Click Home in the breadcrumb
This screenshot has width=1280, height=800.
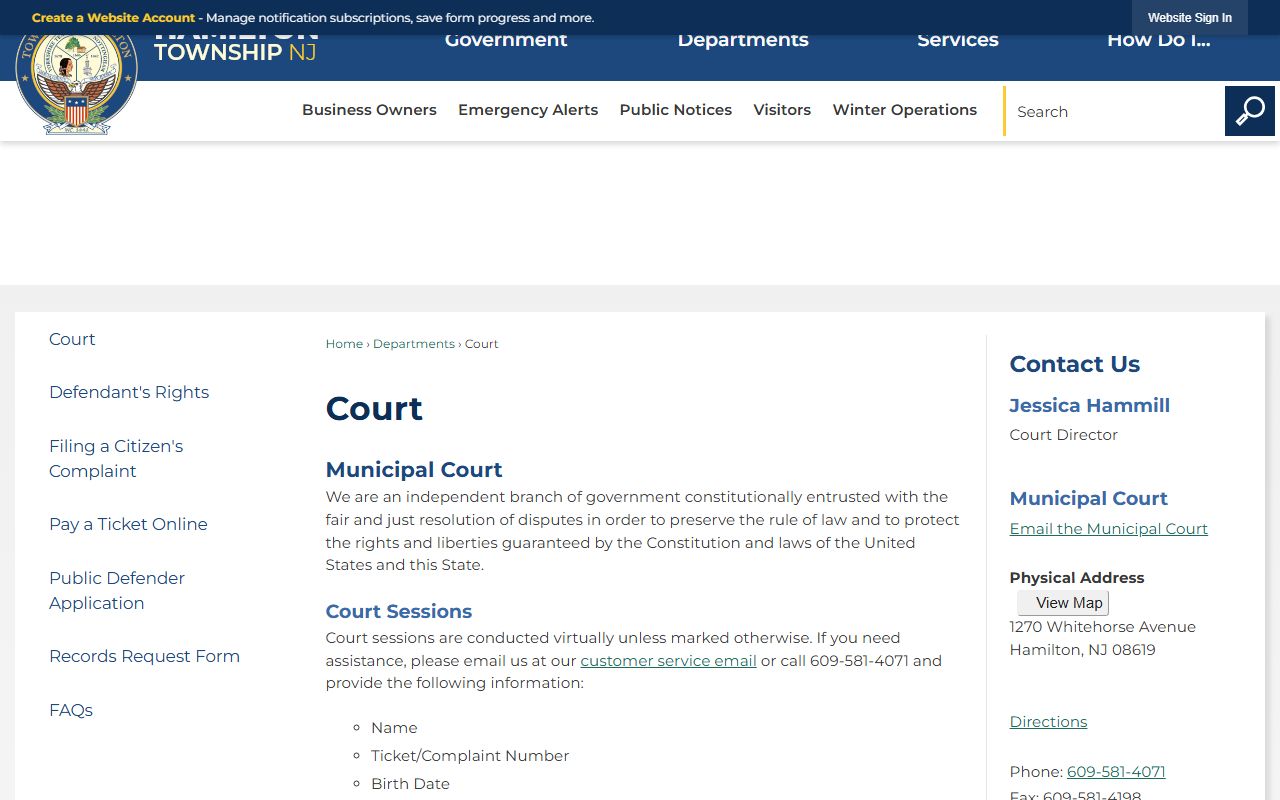pos(344,344)
